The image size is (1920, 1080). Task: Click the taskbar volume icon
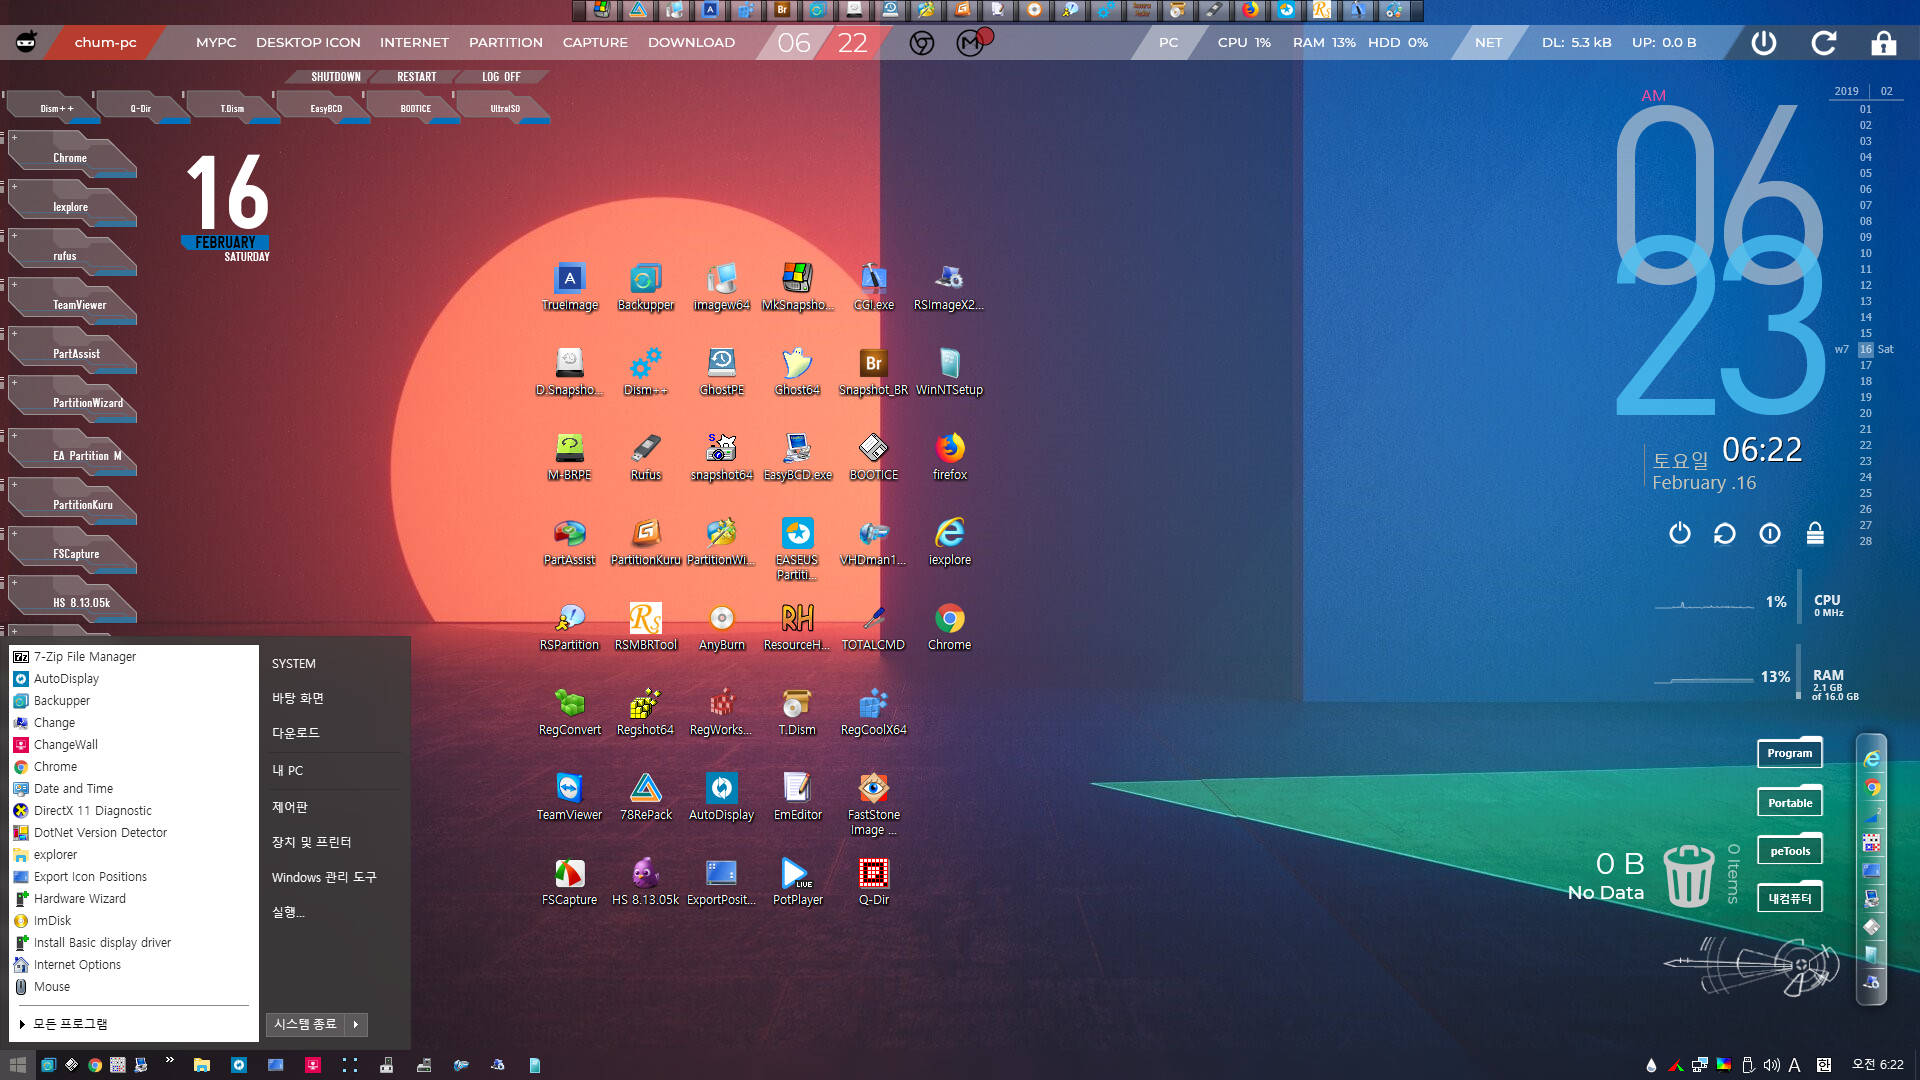pos(1772,1065)
